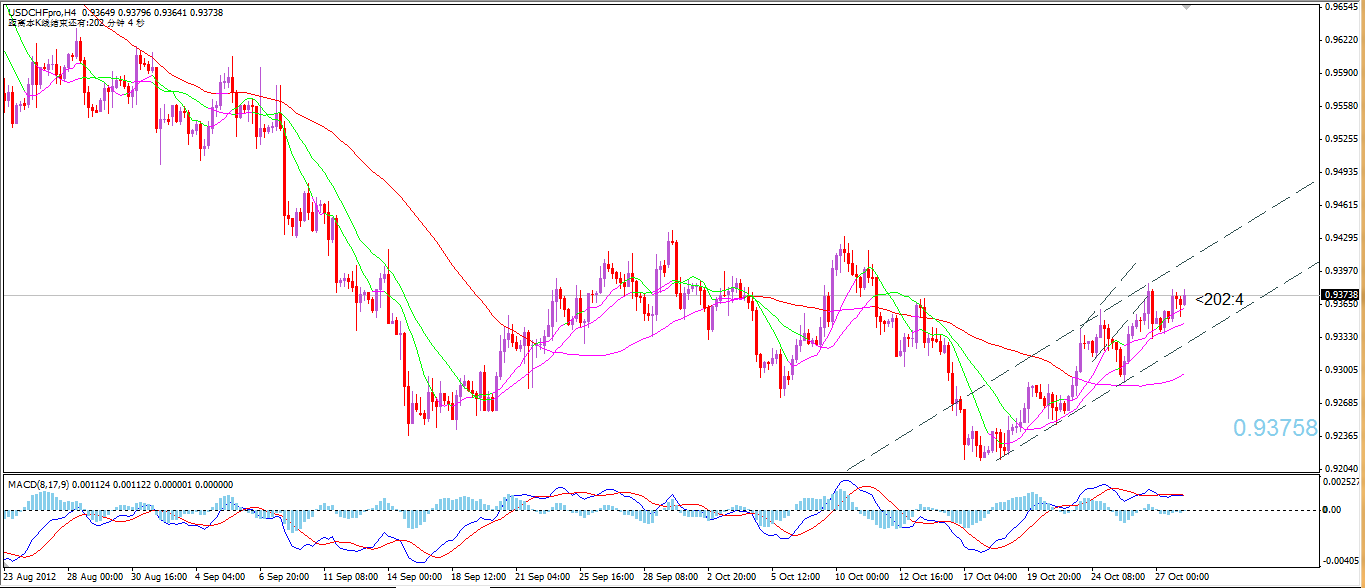Click the 0.96220 price scale label
Image resolution: width=1365 pixels, height=588 pixels.
pyautogui.click(x=1340, y=40)
